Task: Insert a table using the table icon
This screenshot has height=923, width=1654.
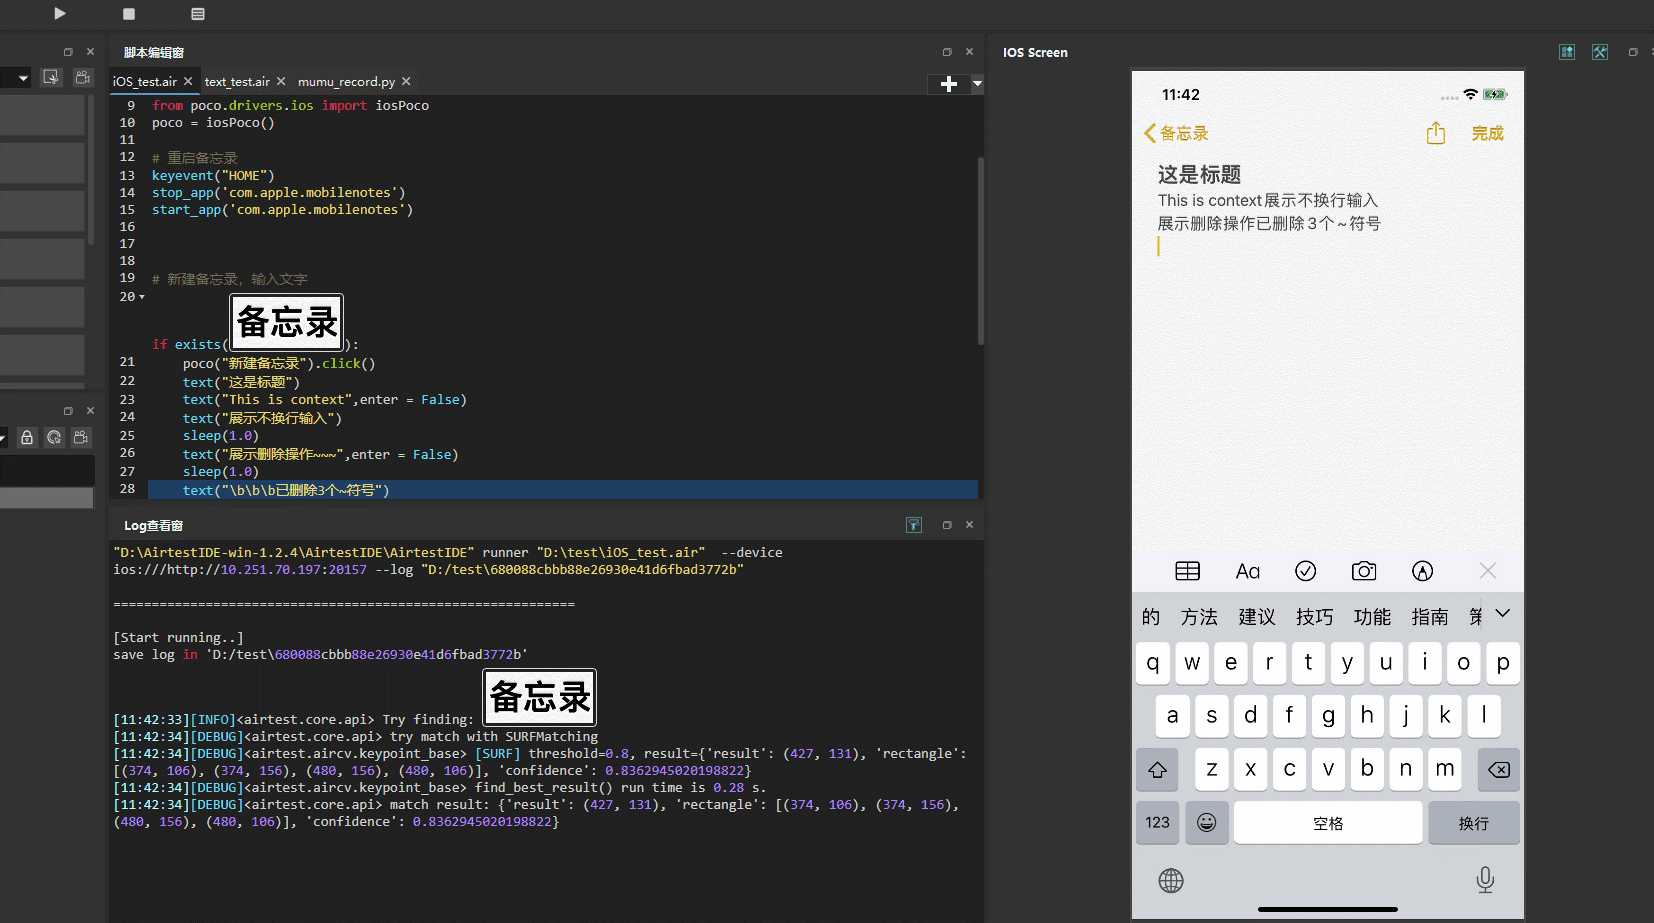Action: (x=1188, y=571)
